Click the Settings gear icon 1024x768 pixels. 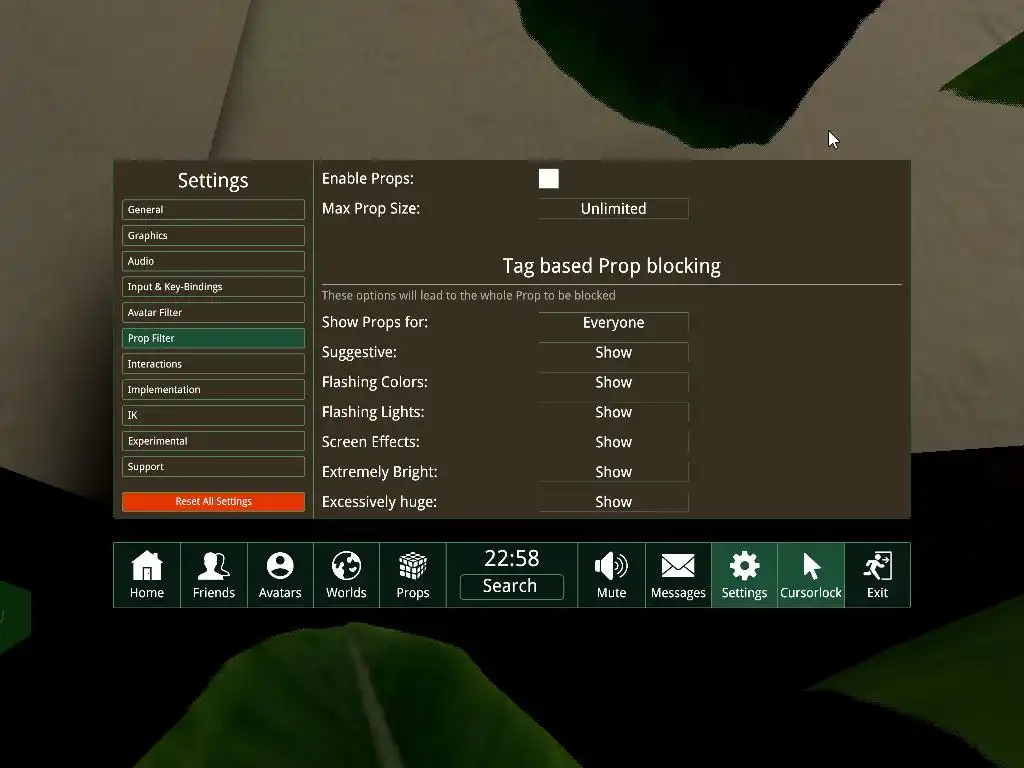744,575
